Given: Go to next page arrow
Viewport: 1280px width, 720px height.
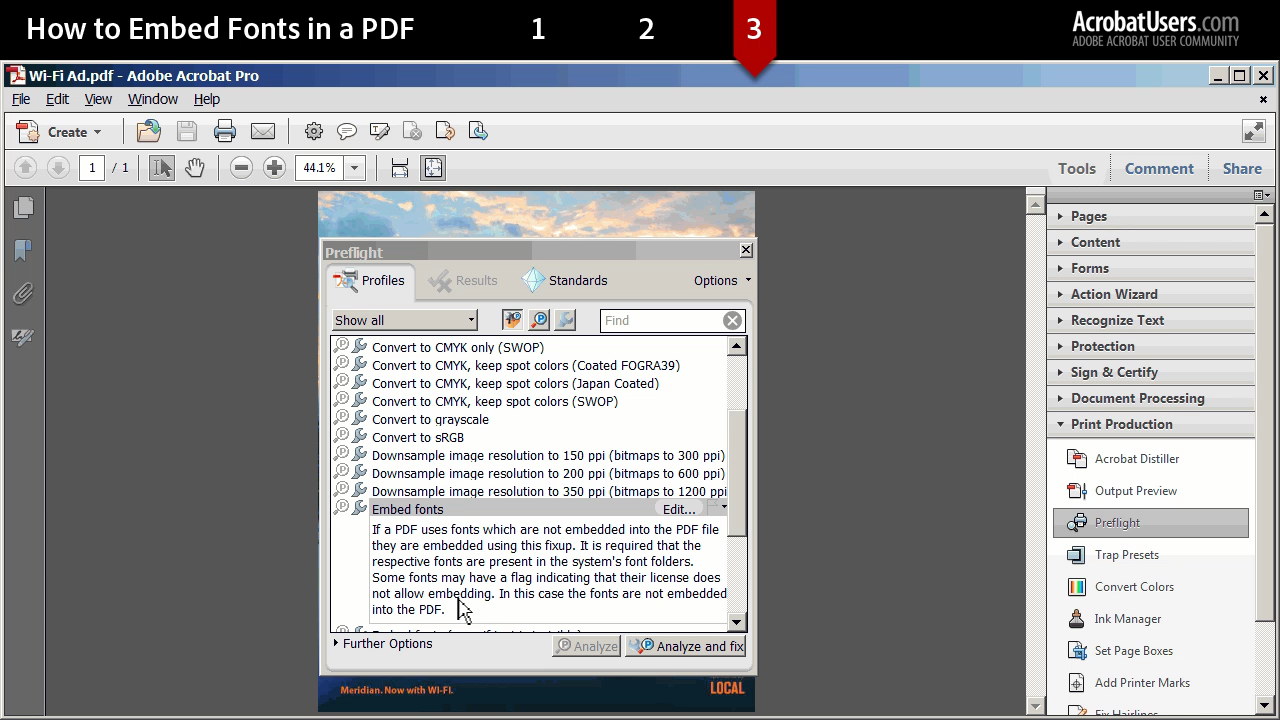Looking at the screenshot, I should [58, 168].
